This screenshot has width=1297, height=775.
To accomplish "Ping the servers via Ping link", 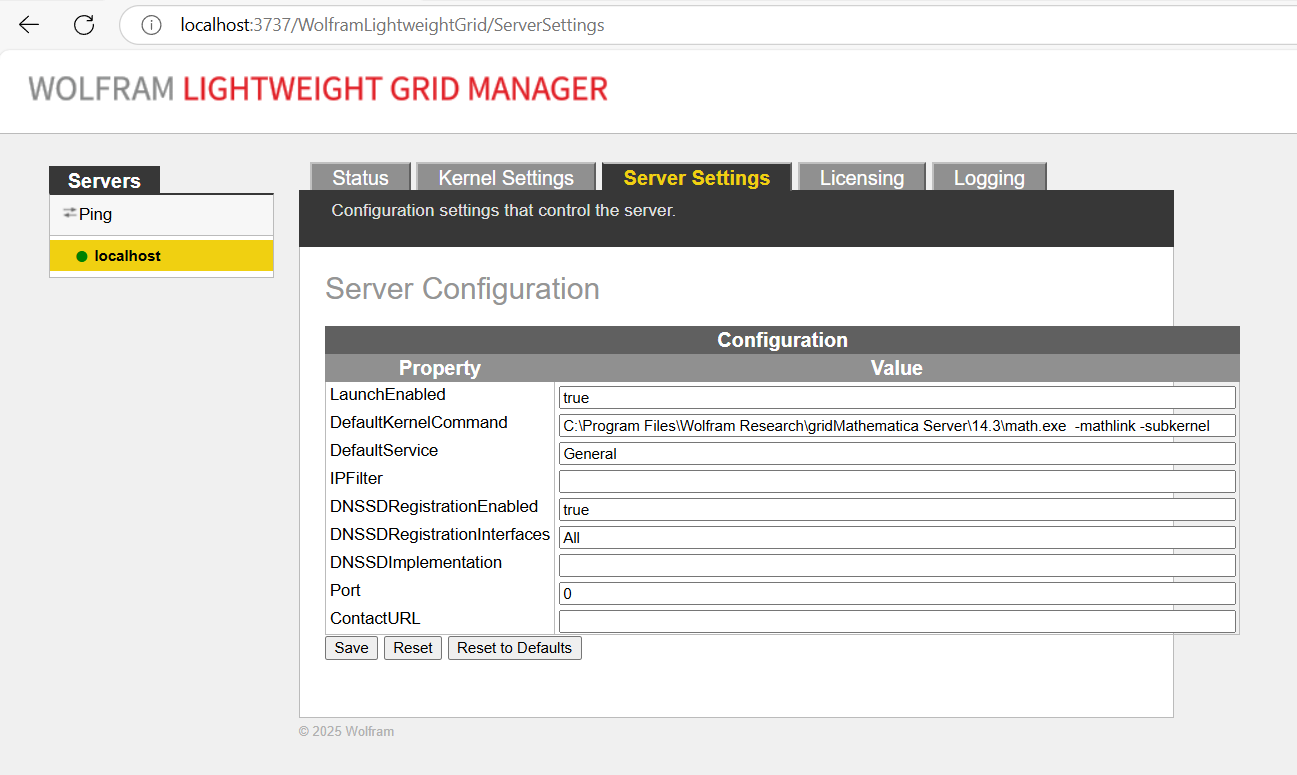I will point(95,214).
